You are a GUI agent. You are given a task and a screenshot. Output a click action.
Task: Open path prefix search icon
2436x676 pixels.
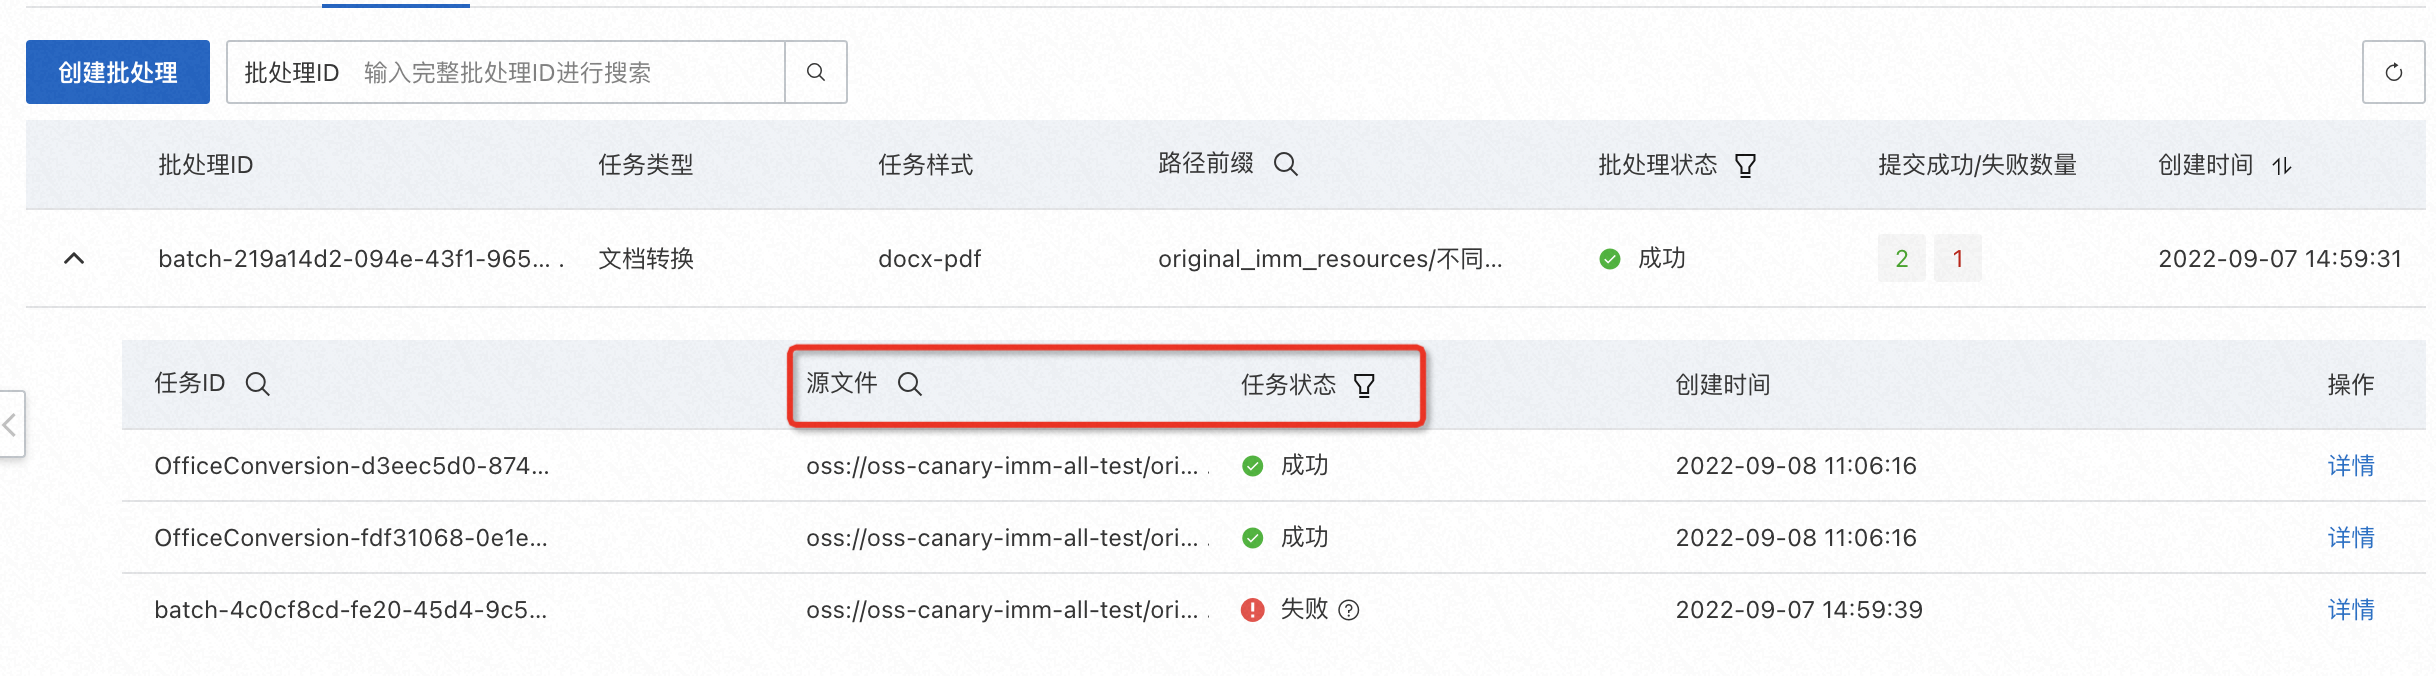pos(1286,164)
